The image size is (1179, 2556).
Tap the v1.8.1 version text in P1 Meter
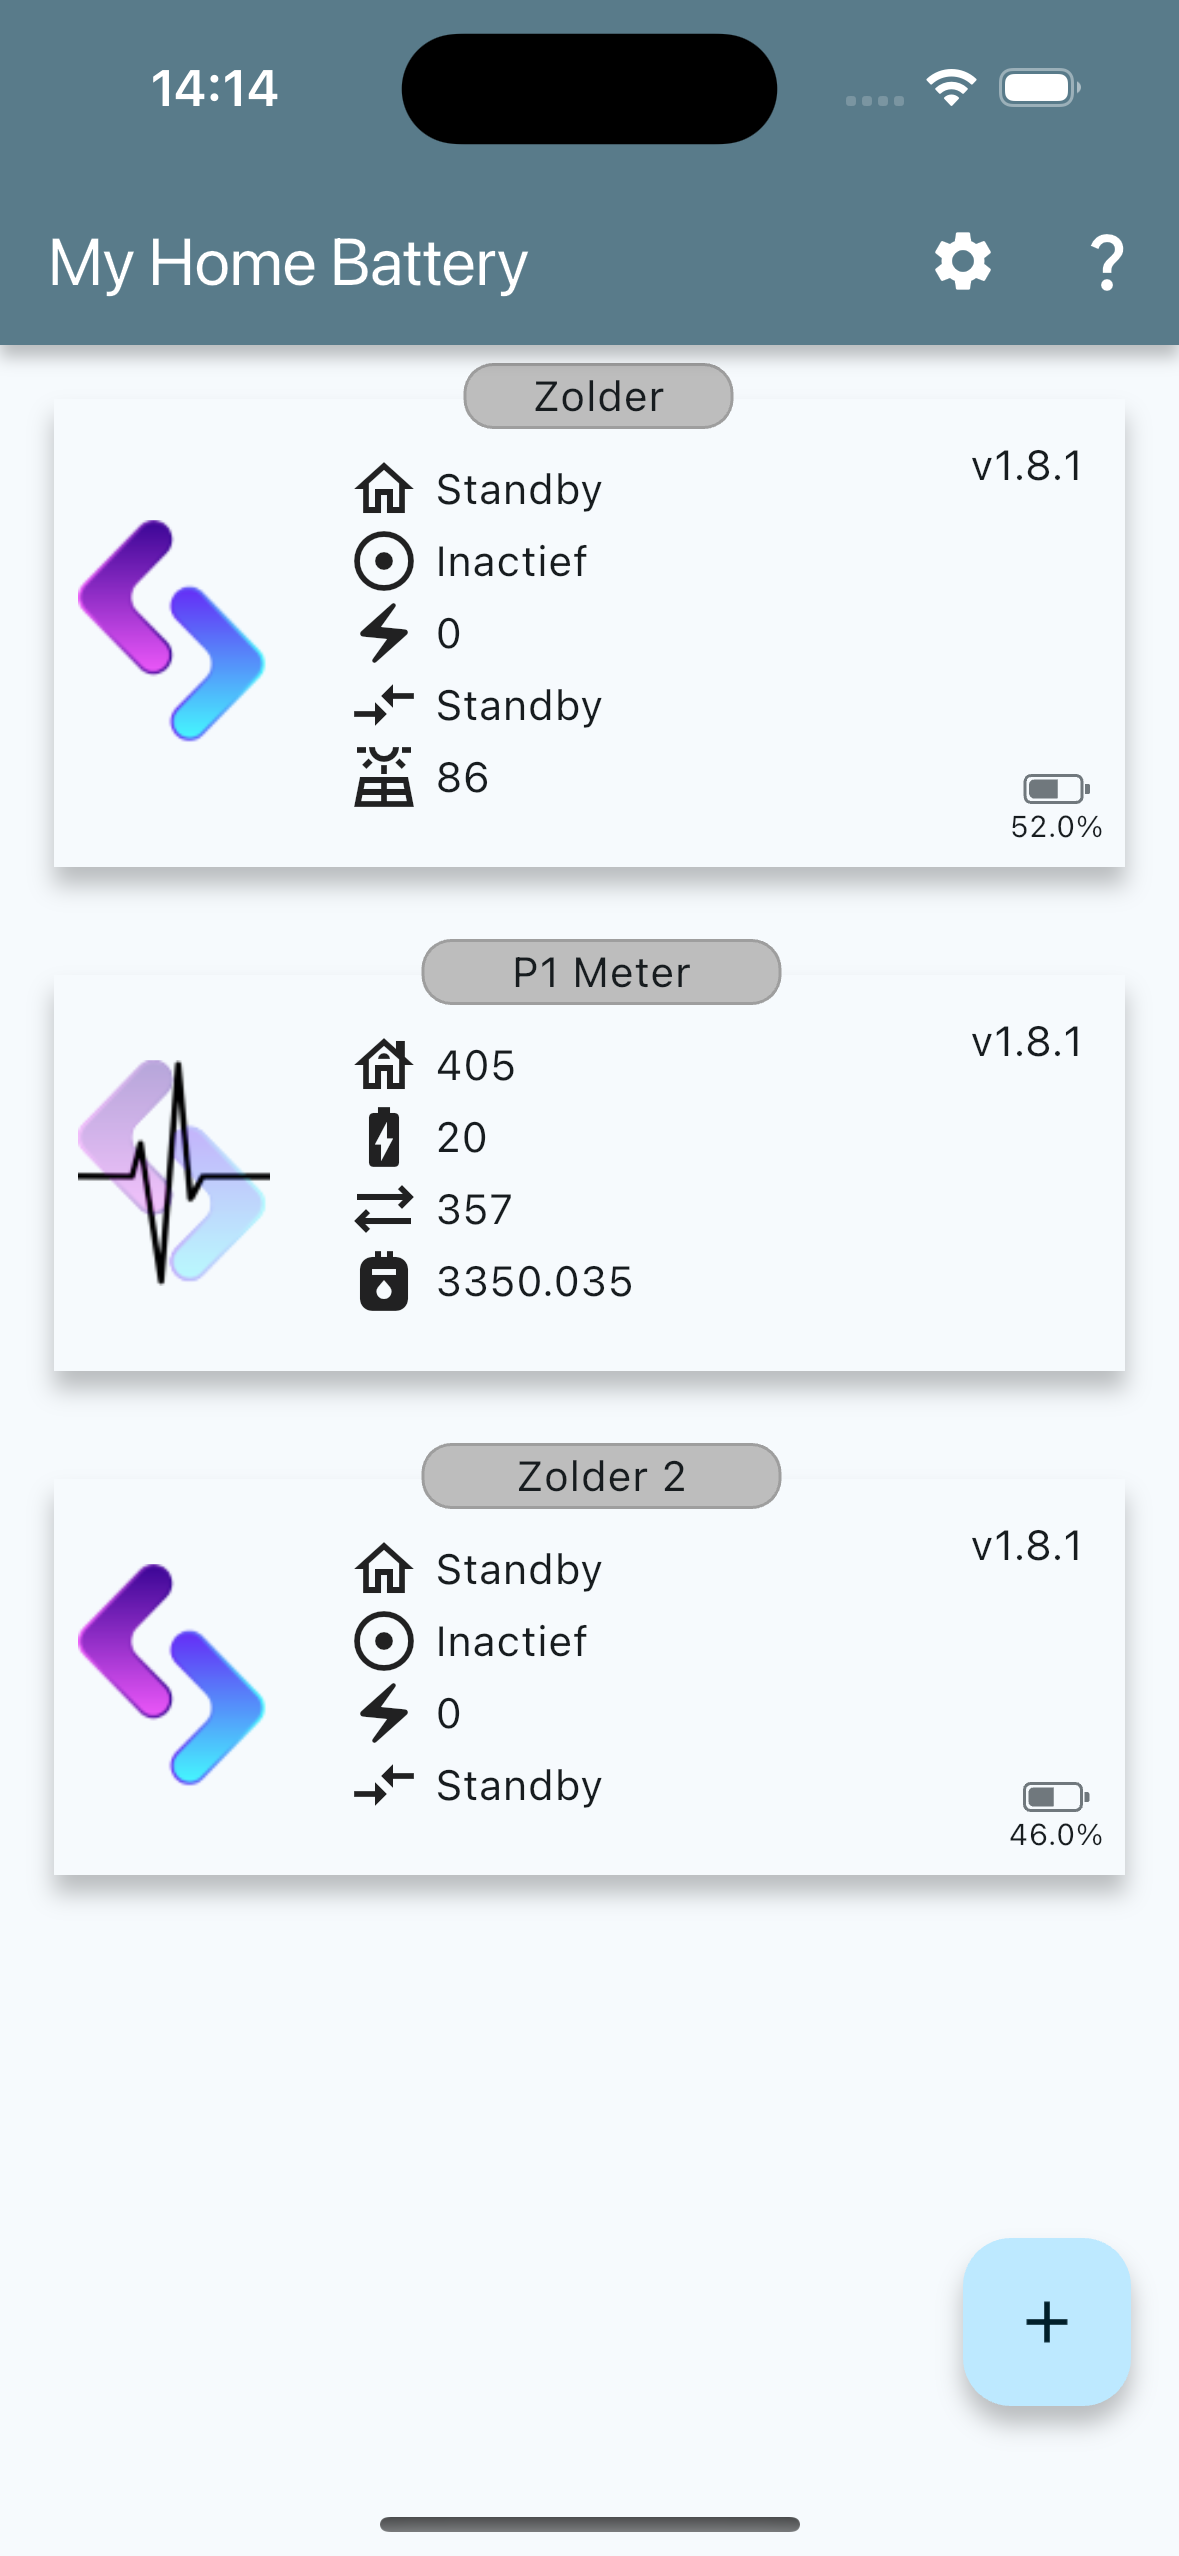[x=1027, y=1042]
